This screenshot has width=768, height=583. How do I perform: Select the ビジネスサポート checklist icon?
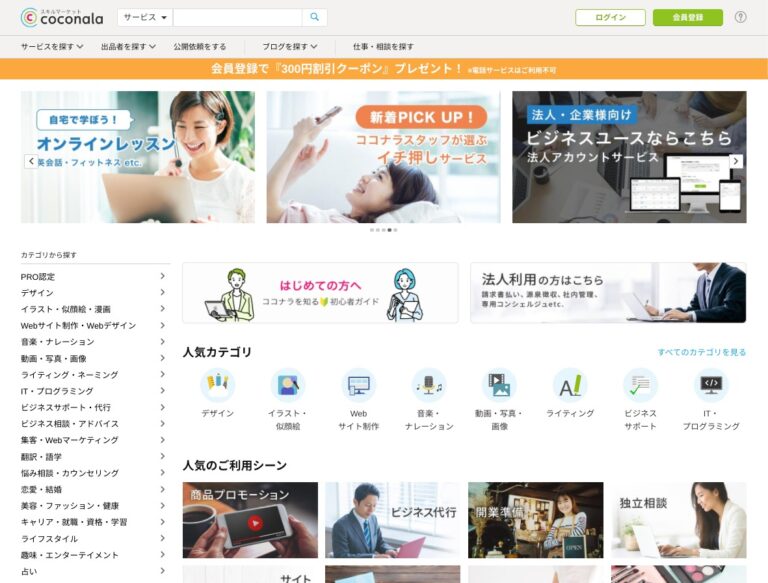tap(640, 385)
